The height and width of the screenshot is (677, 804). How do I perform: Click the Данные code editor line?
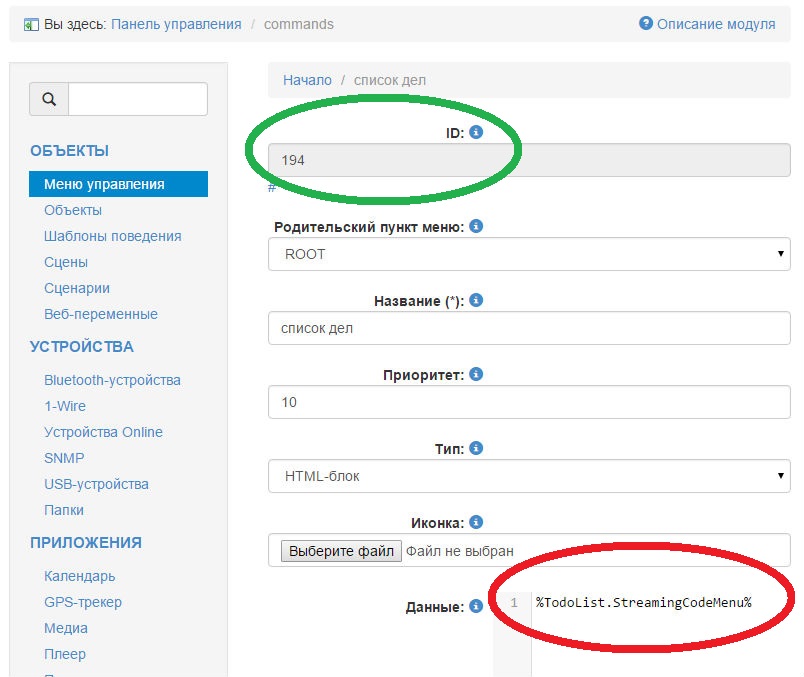(x=644, y=602)
